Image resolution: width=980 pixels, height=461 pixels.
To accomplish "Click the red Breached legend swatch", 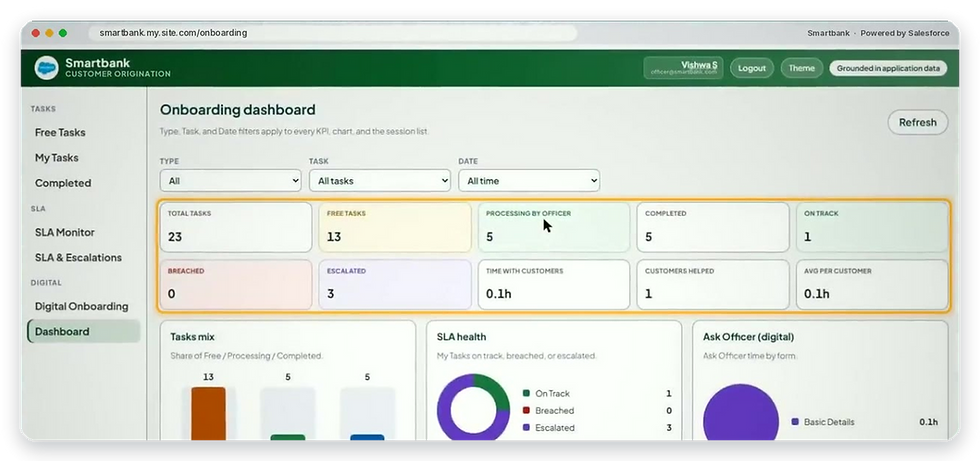I will (526, 411).
